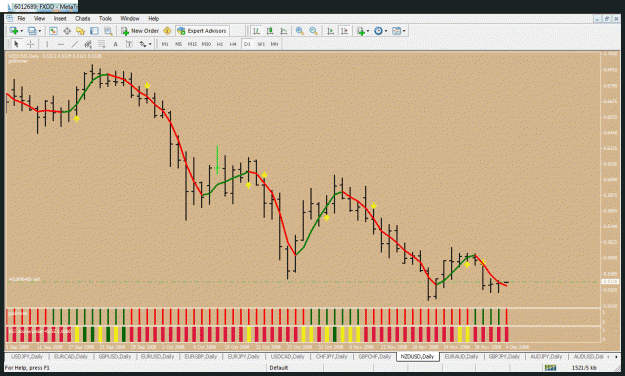Select the Crosshair tool

click(x=30, y=44)
